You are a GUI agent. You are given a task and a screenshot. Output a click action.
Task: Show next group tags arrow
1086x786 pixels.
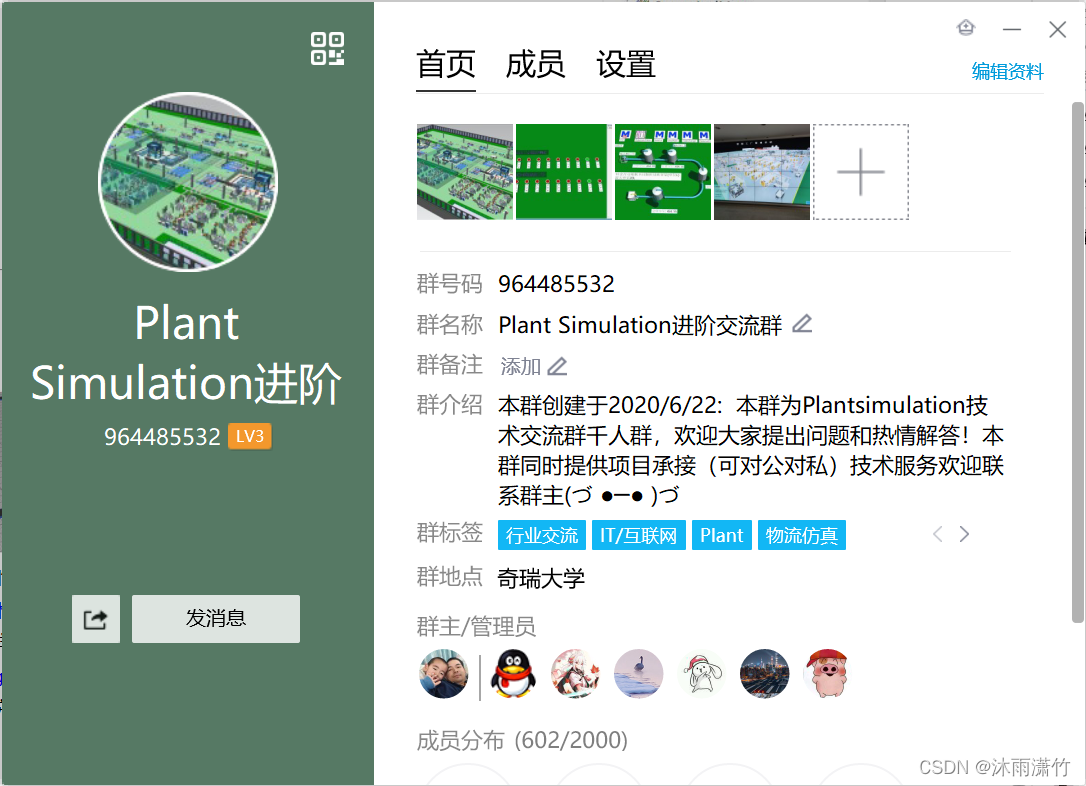pos(964,534)
